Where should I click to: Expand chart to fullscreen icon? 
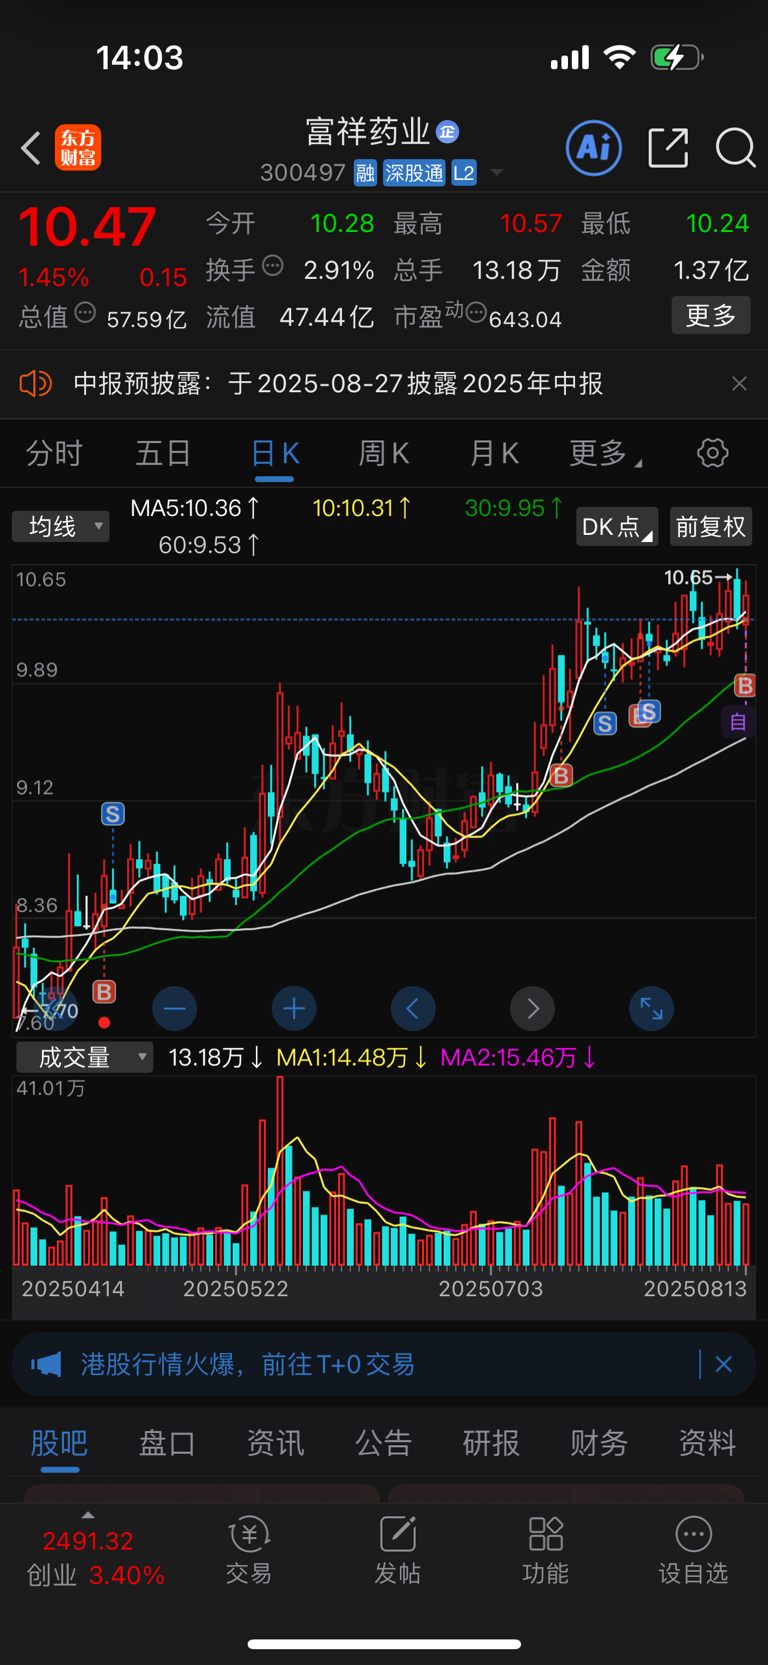(652, 1008)
